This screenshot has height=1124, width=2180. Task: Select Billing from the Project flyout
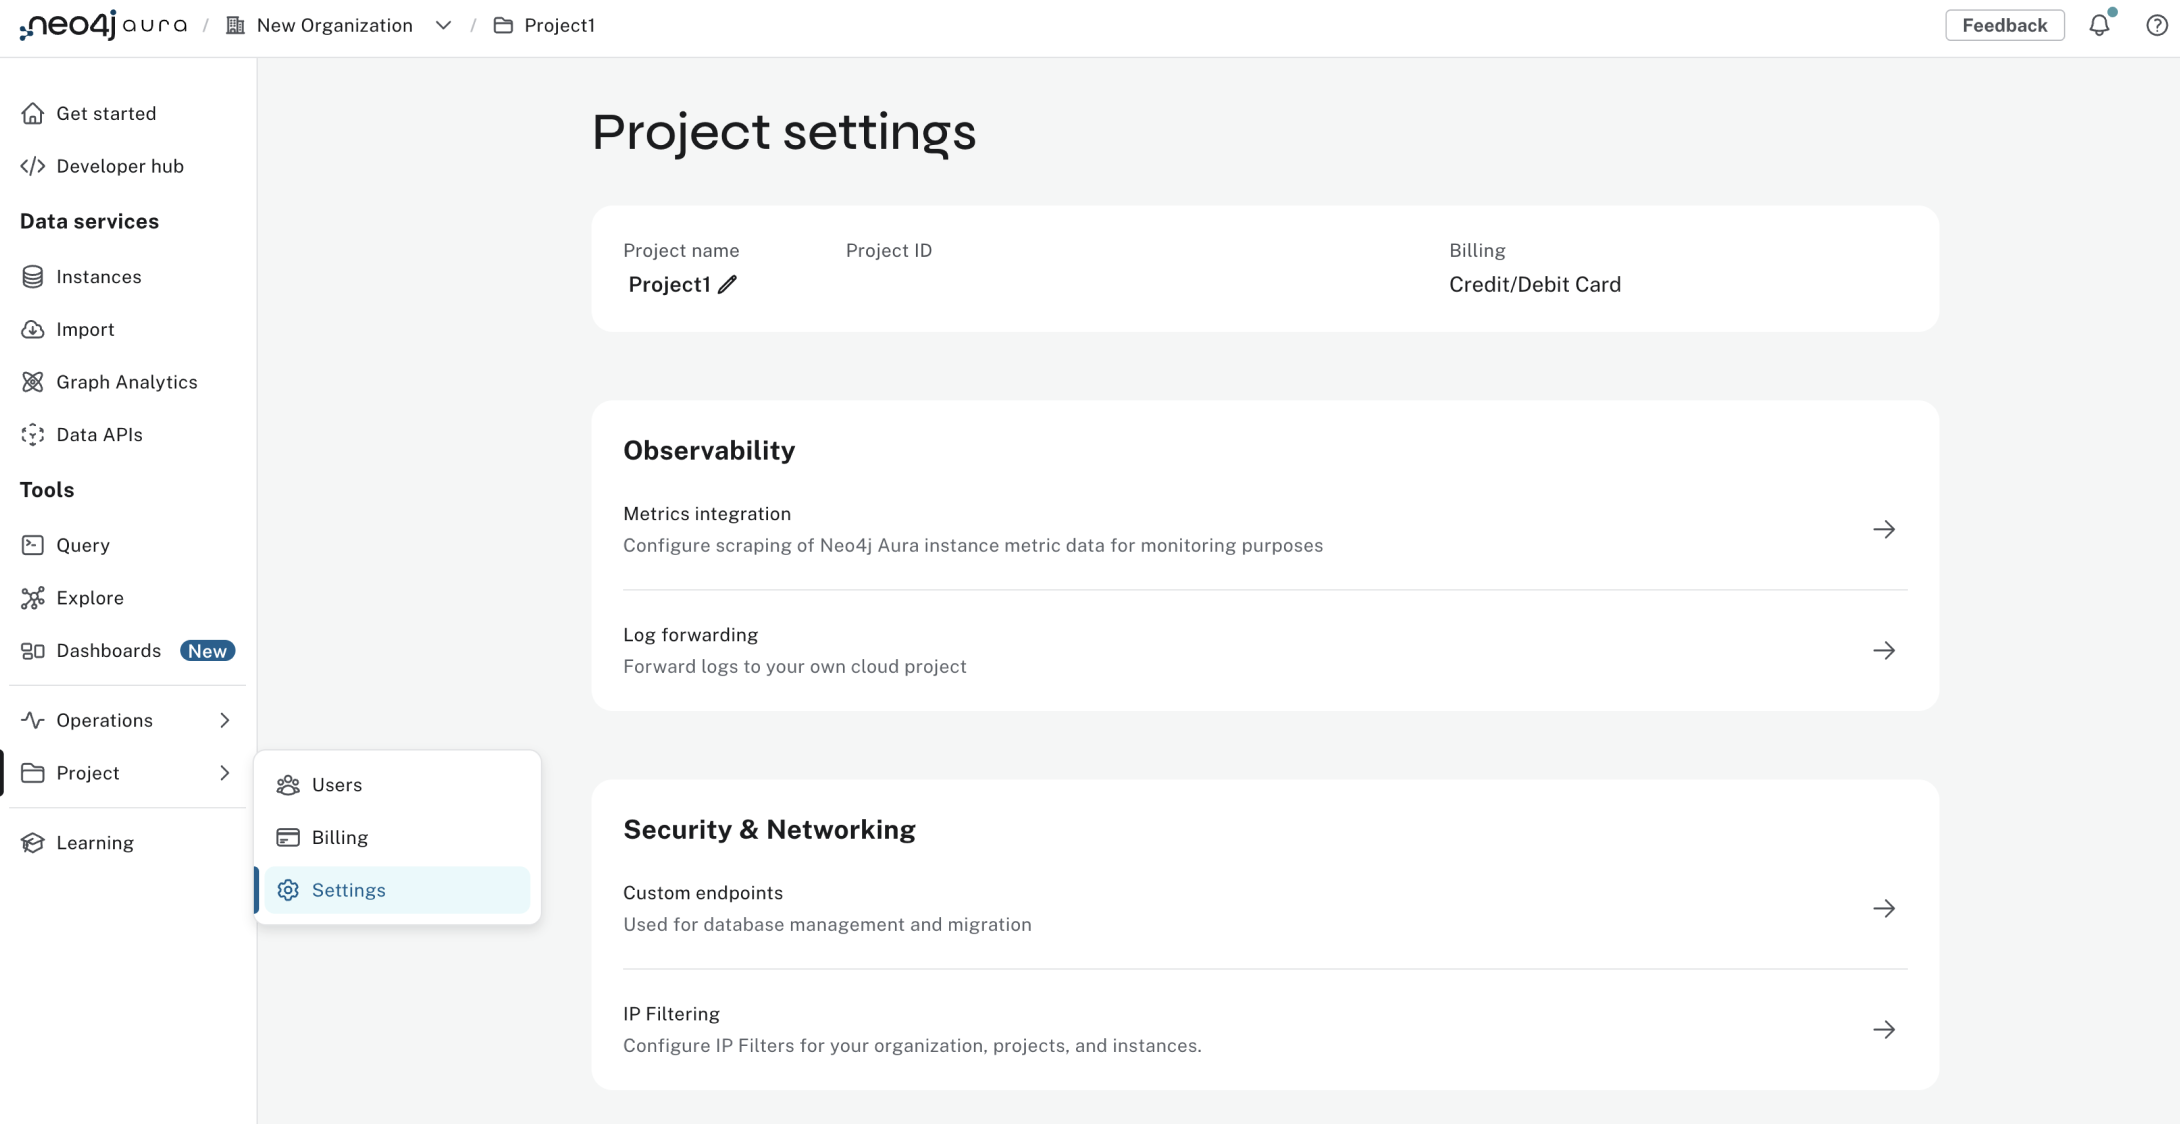click(x=340, y=838)
